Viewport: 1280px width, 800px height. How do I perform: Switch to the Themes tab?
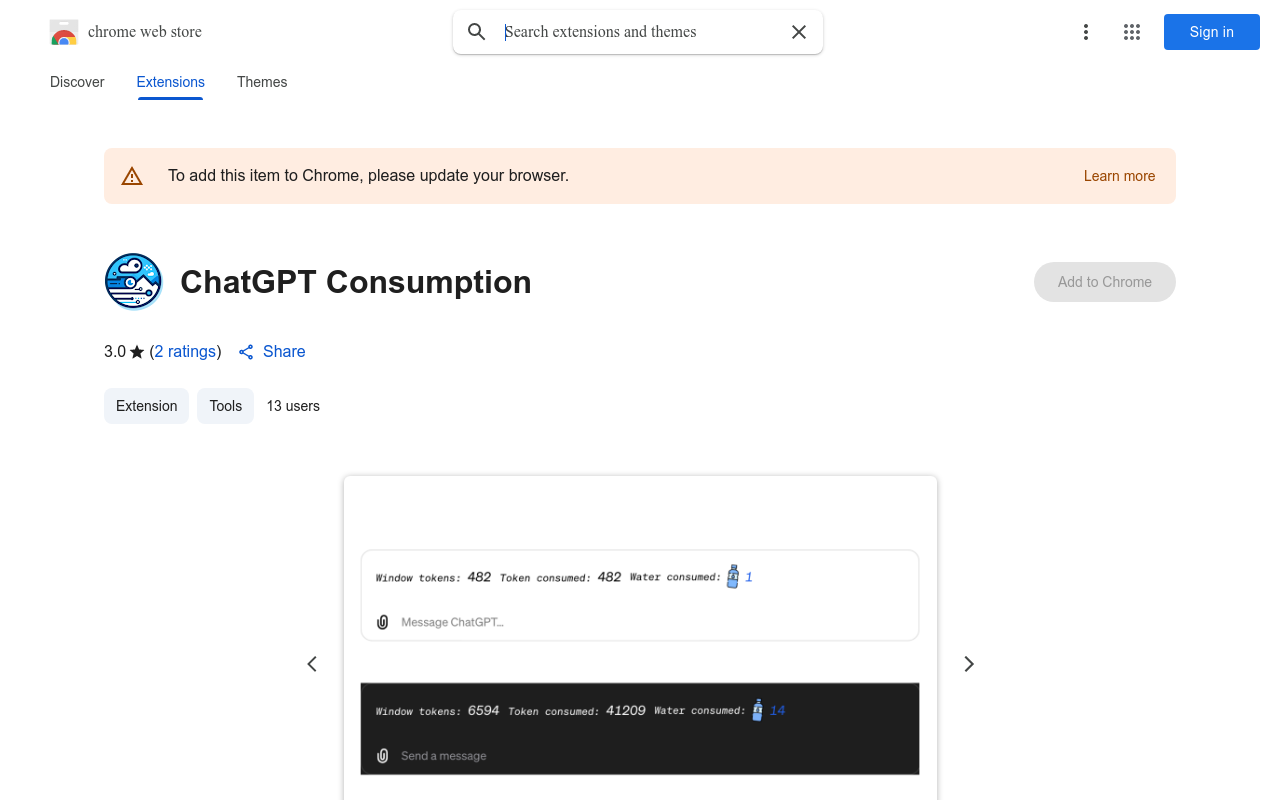point(262,82)
